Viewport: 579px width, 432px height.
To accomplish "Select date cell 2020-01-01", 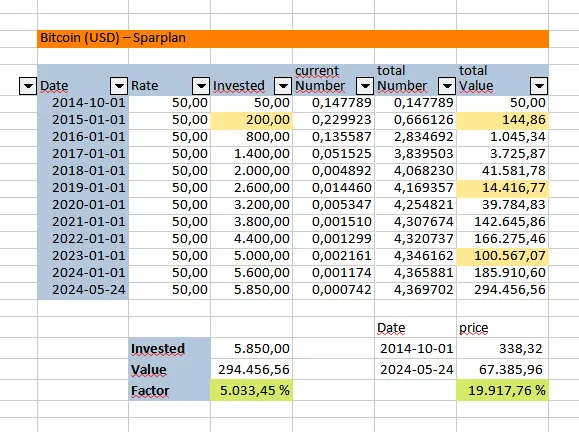I will point(83,205).
